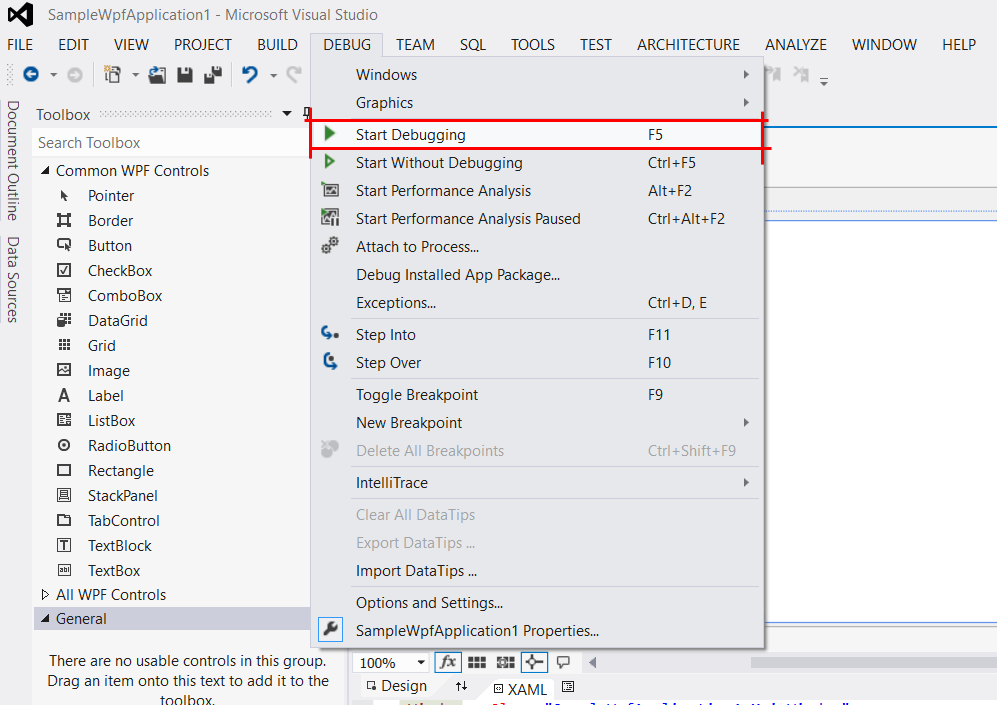Select the Border control icon
This screenshot has width=997, height=705.
[x=64, y=221]
